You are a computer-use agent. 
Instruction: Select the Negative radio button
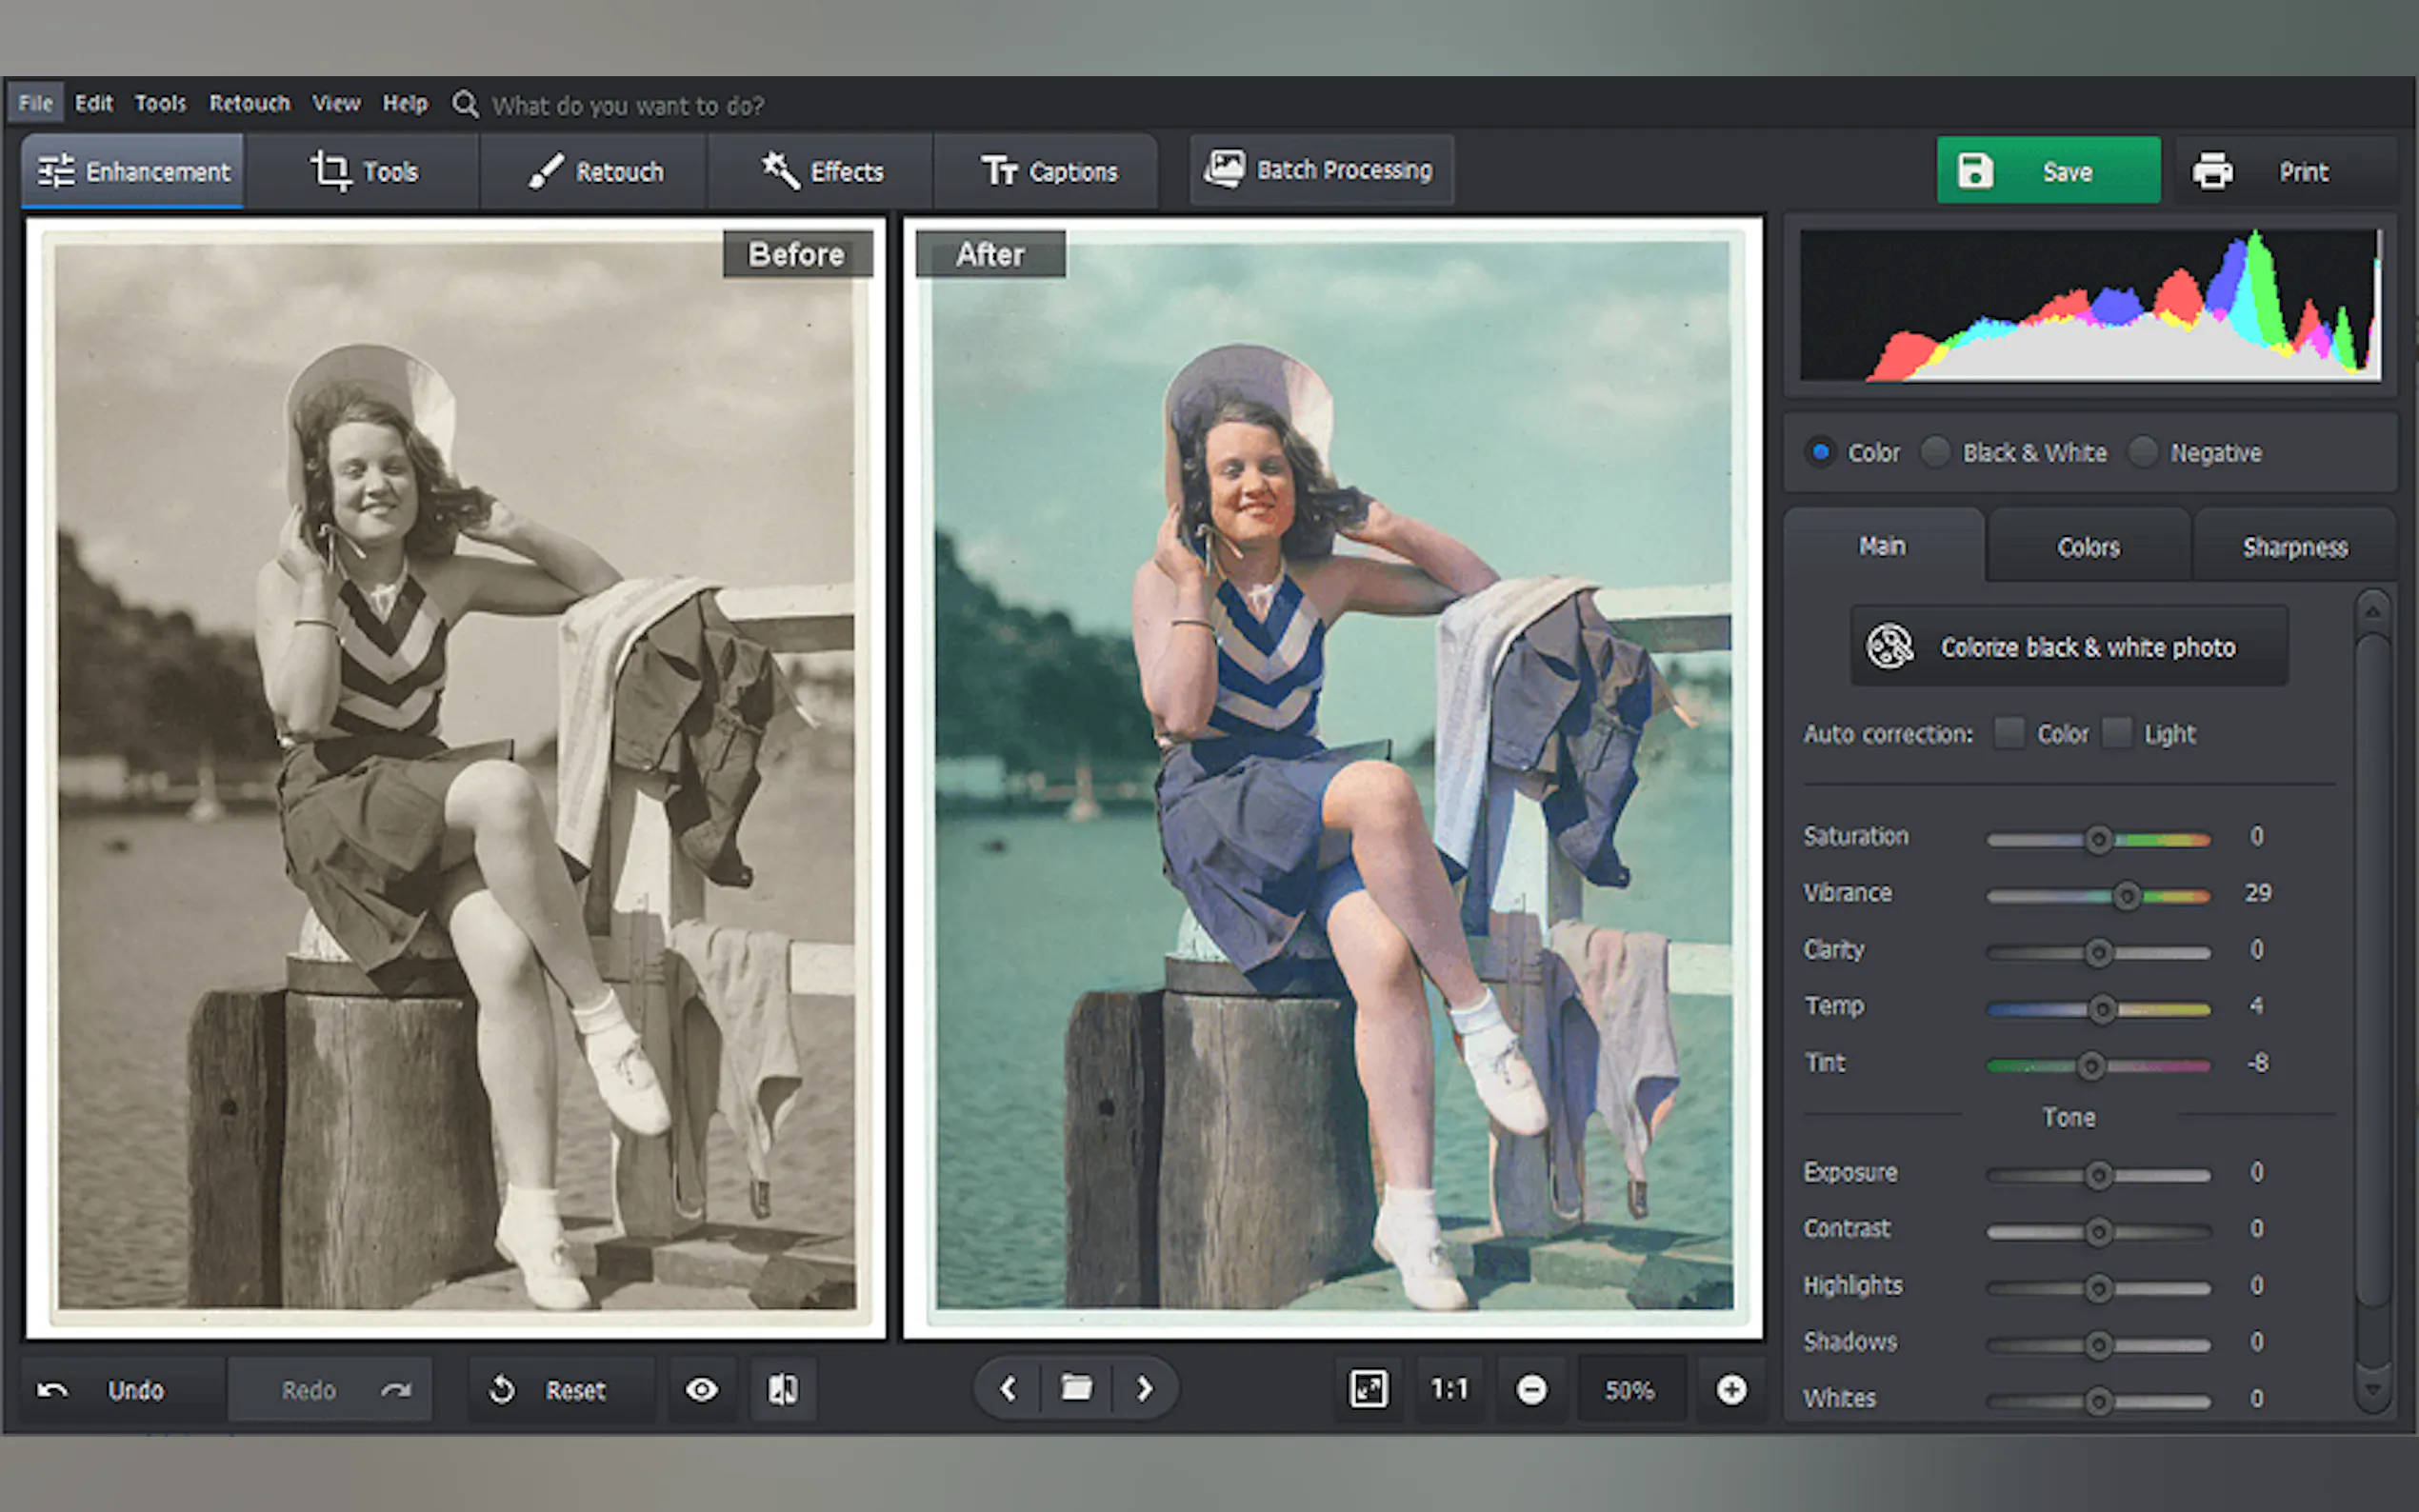tap(2143, 452)
